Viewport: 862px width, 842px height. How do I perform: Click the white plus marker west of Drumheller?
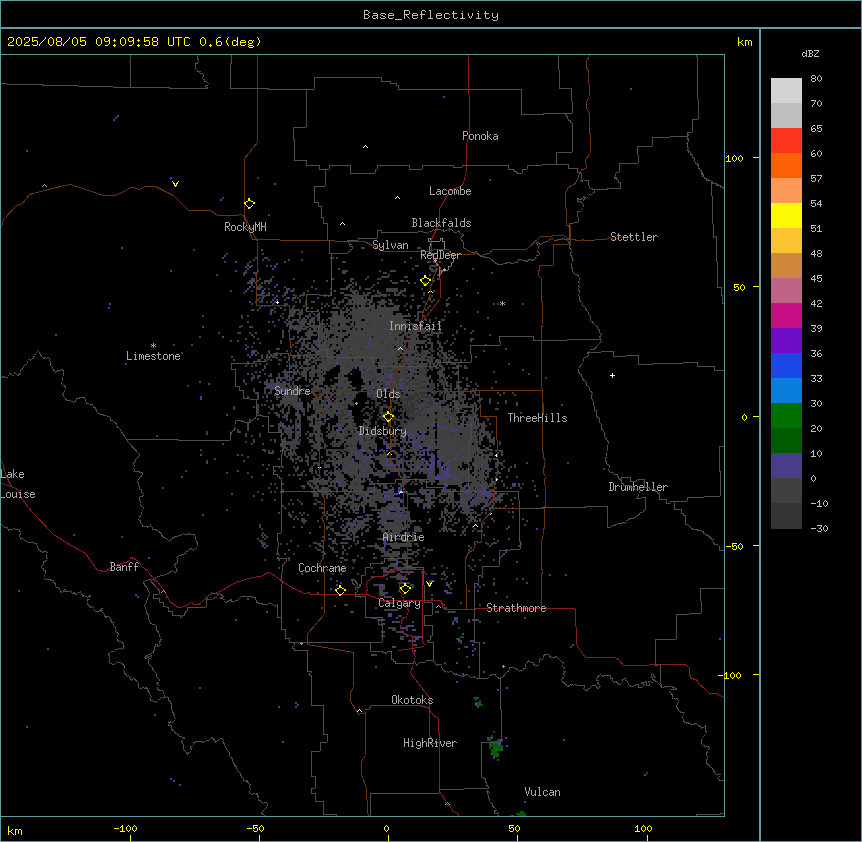612,375
